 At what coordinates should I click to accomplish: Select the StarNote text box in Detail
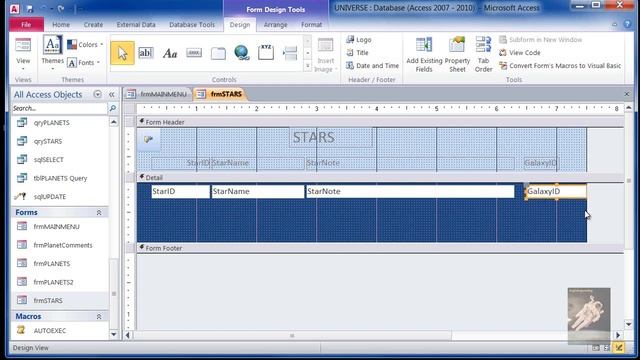tap(410, 191)
